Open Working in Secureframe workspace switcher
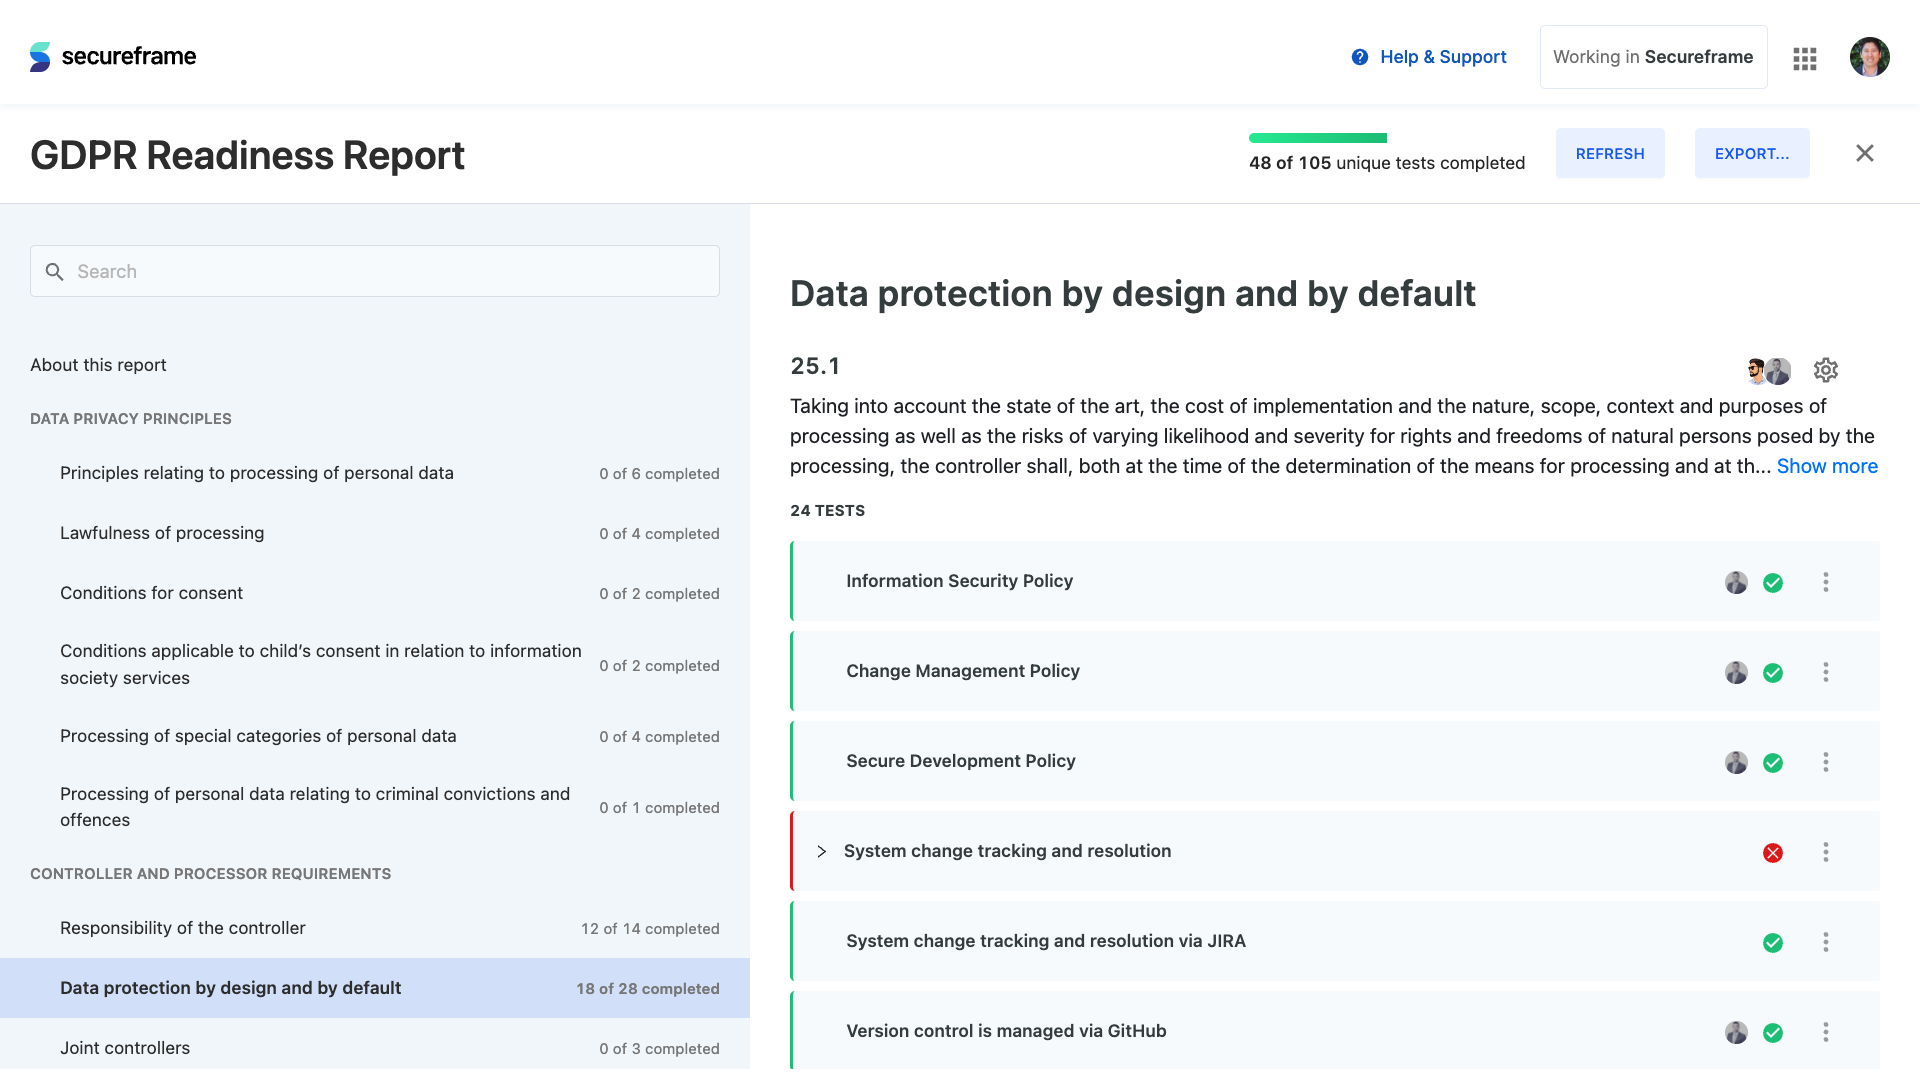The image size is (1920, 1080). (1652, 57)
